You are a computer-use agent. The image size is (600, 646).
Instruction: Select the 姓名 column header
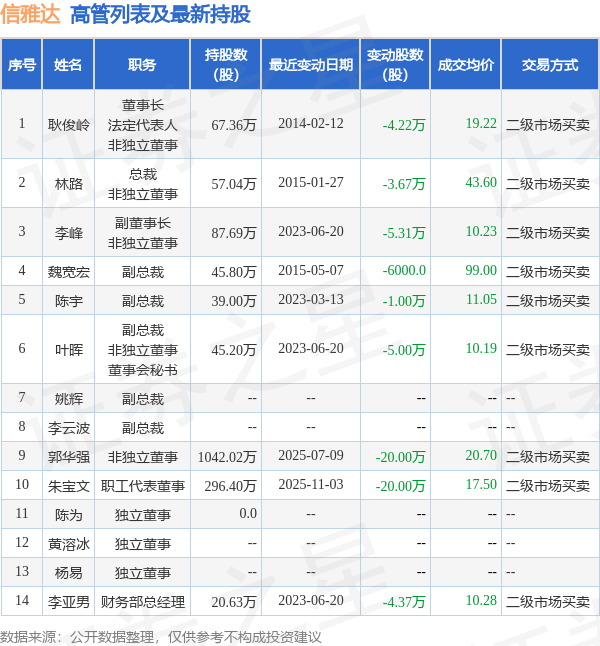coord(68,65)
